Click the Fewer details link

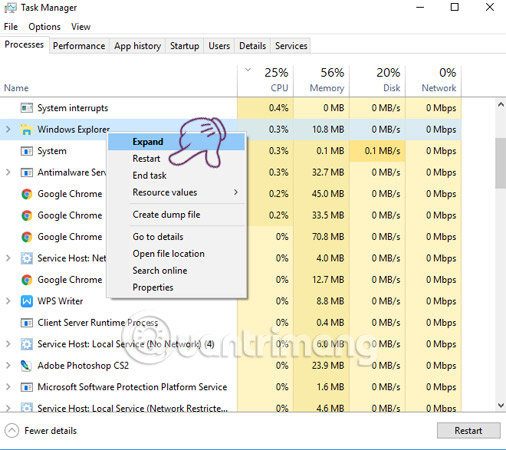click(x=50, y=431)
